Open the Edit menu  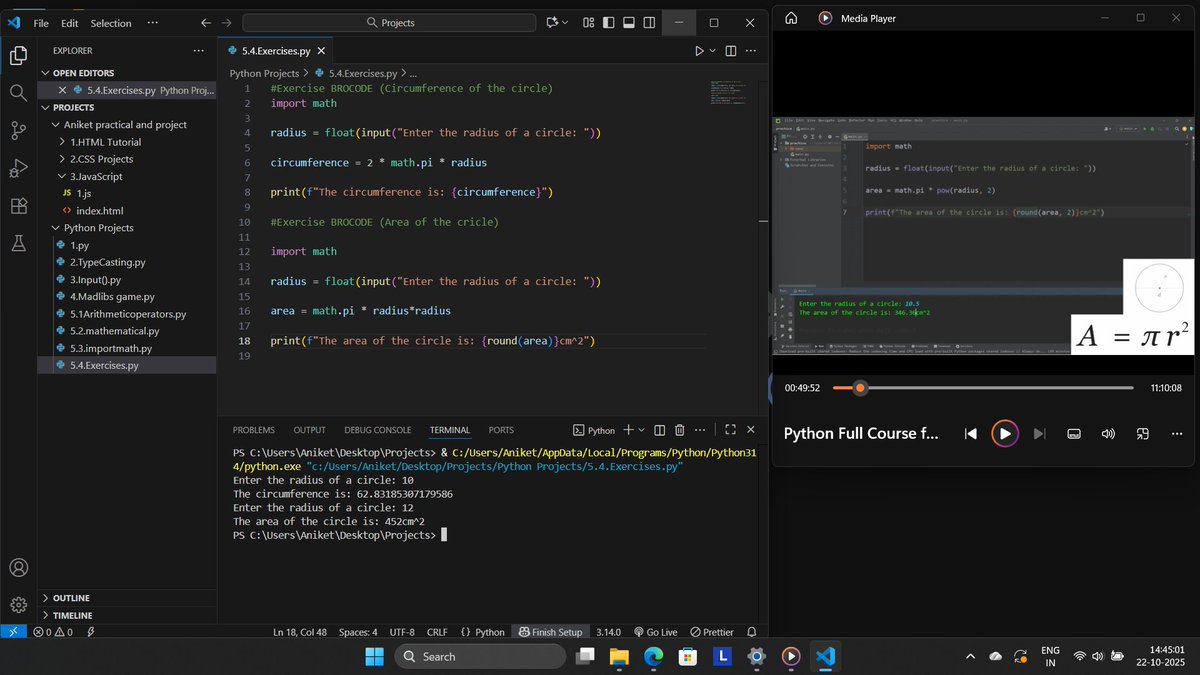pos(69,23)
